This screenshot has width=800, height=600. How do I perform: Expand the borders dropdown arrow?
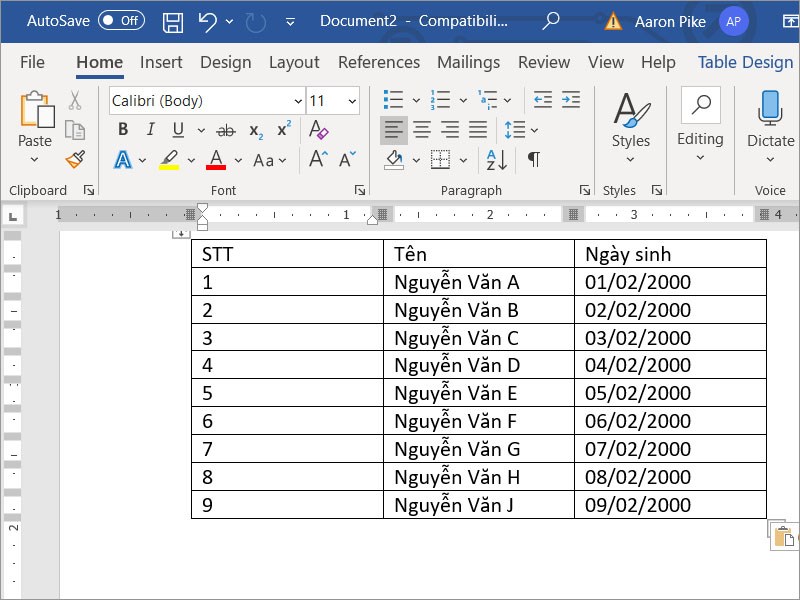coord(463,160)
